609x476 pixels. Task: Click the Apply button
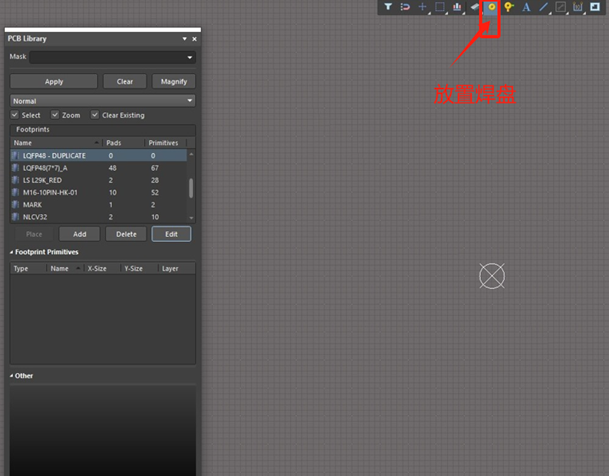54,81
